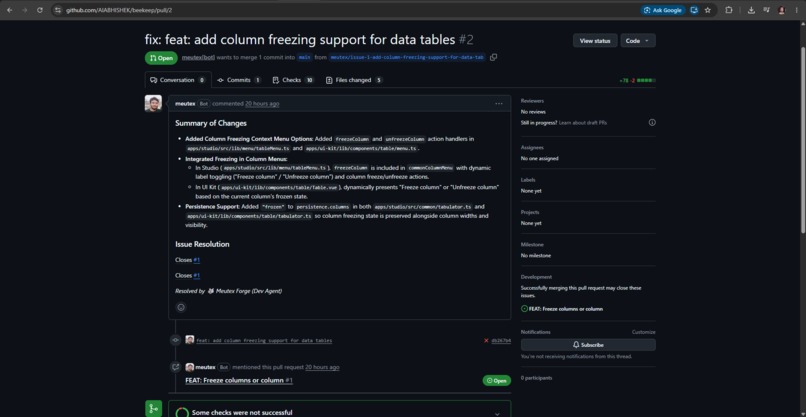Screen dimensions: 806x417
Task: Click the page vertical scrollbar
Action: 803,139
